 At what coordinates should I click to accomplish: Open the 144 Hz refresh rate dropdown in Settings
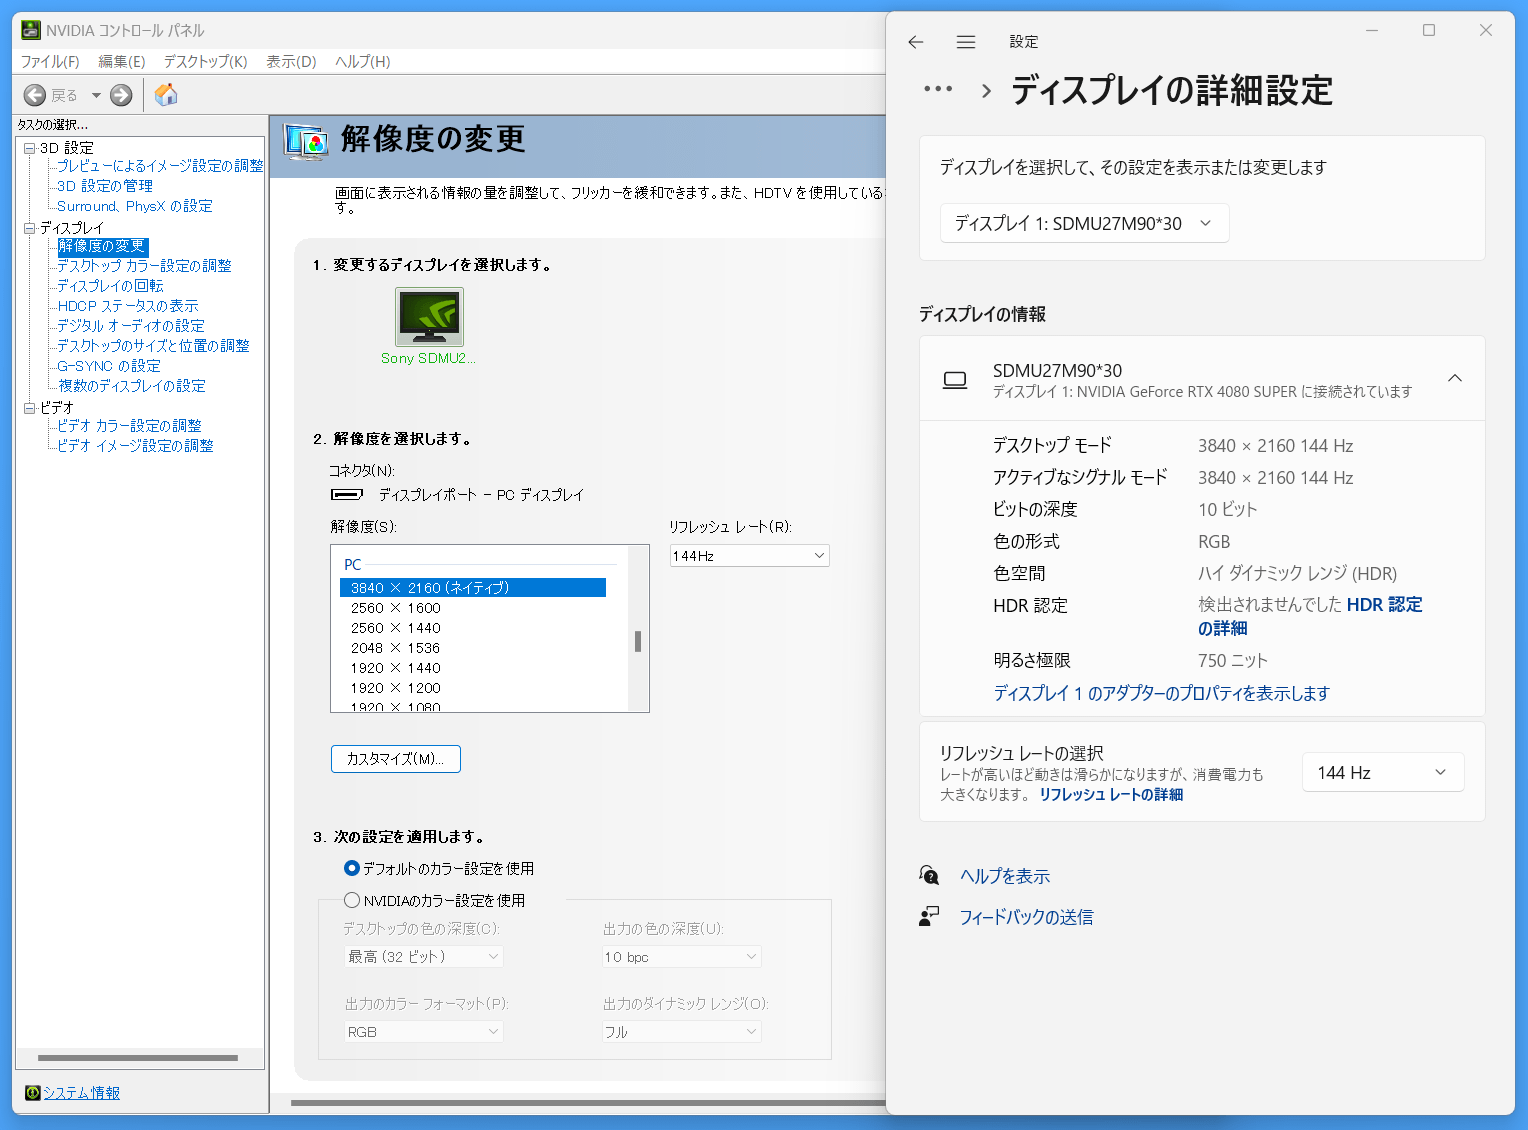point(1383,772)
